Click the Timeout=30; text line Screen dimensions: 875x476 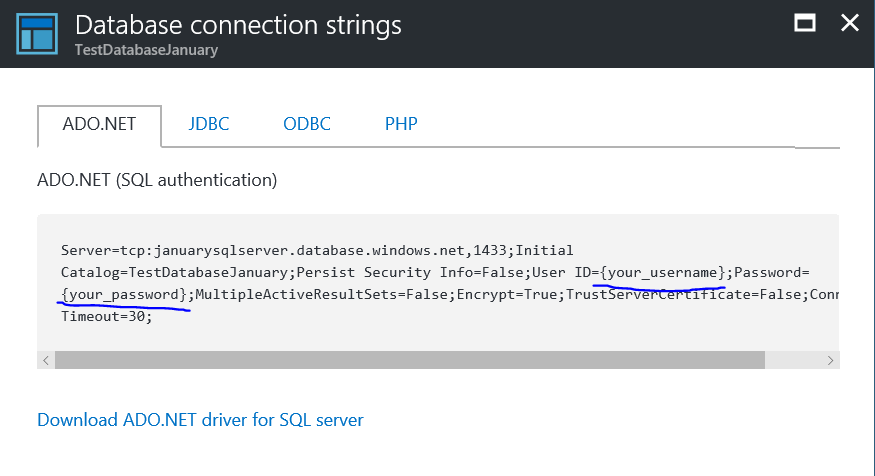click(107, 316)
